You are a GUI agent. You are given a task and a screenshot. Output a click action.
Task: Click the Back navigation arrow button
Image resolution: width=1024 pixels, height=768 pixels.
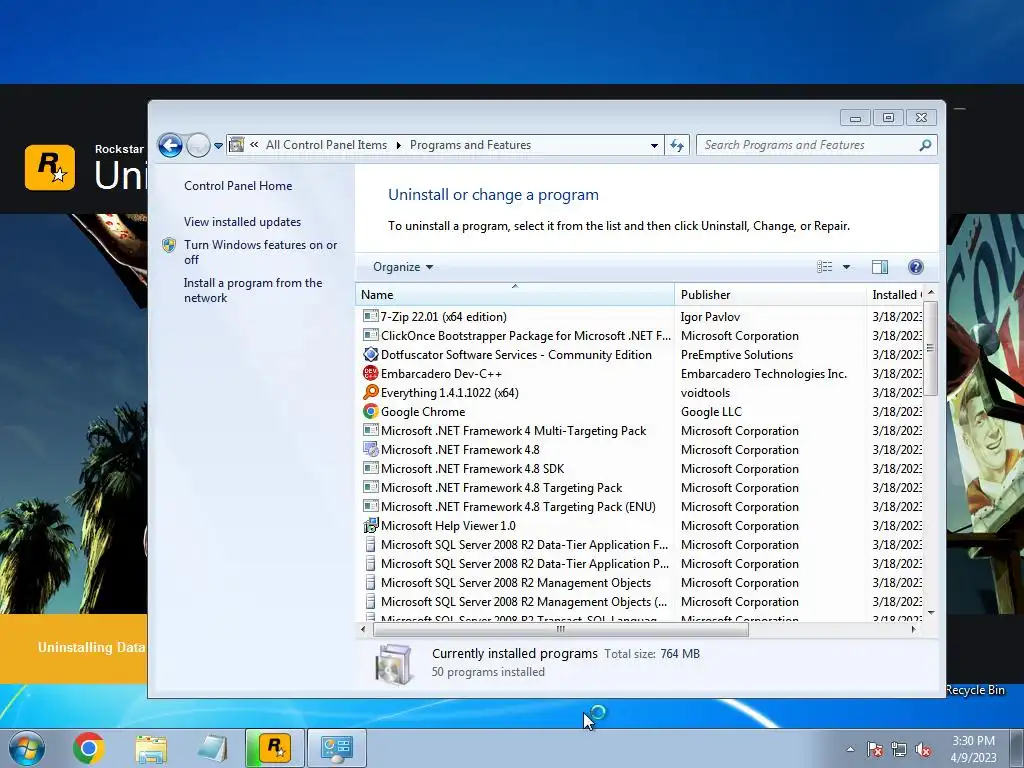pyautogui.click(x=170, y=145)
